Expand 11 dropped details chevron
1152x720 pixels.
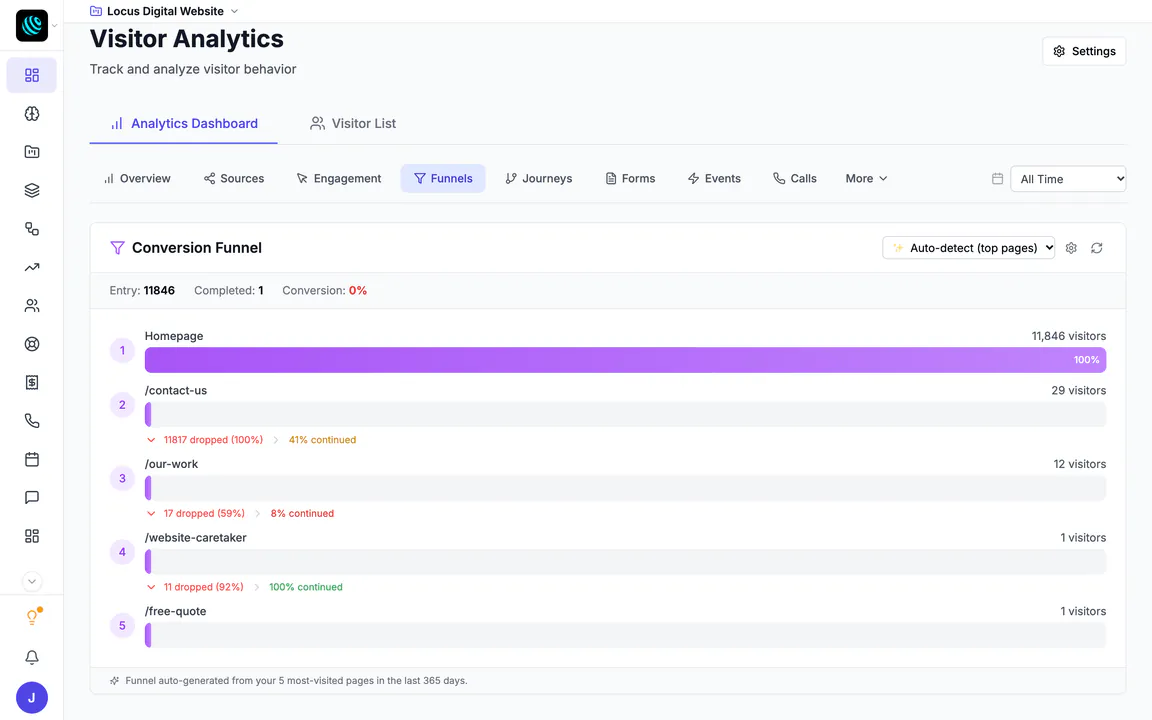151,587
